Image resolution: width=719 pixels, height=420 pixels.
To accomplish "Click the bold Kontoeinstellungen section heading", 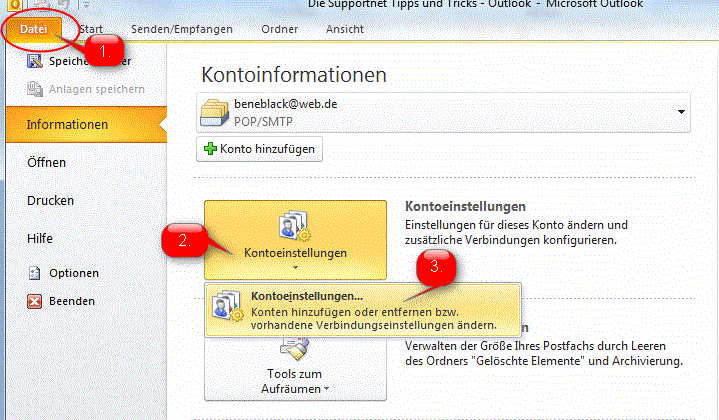I will coord(465,207).
